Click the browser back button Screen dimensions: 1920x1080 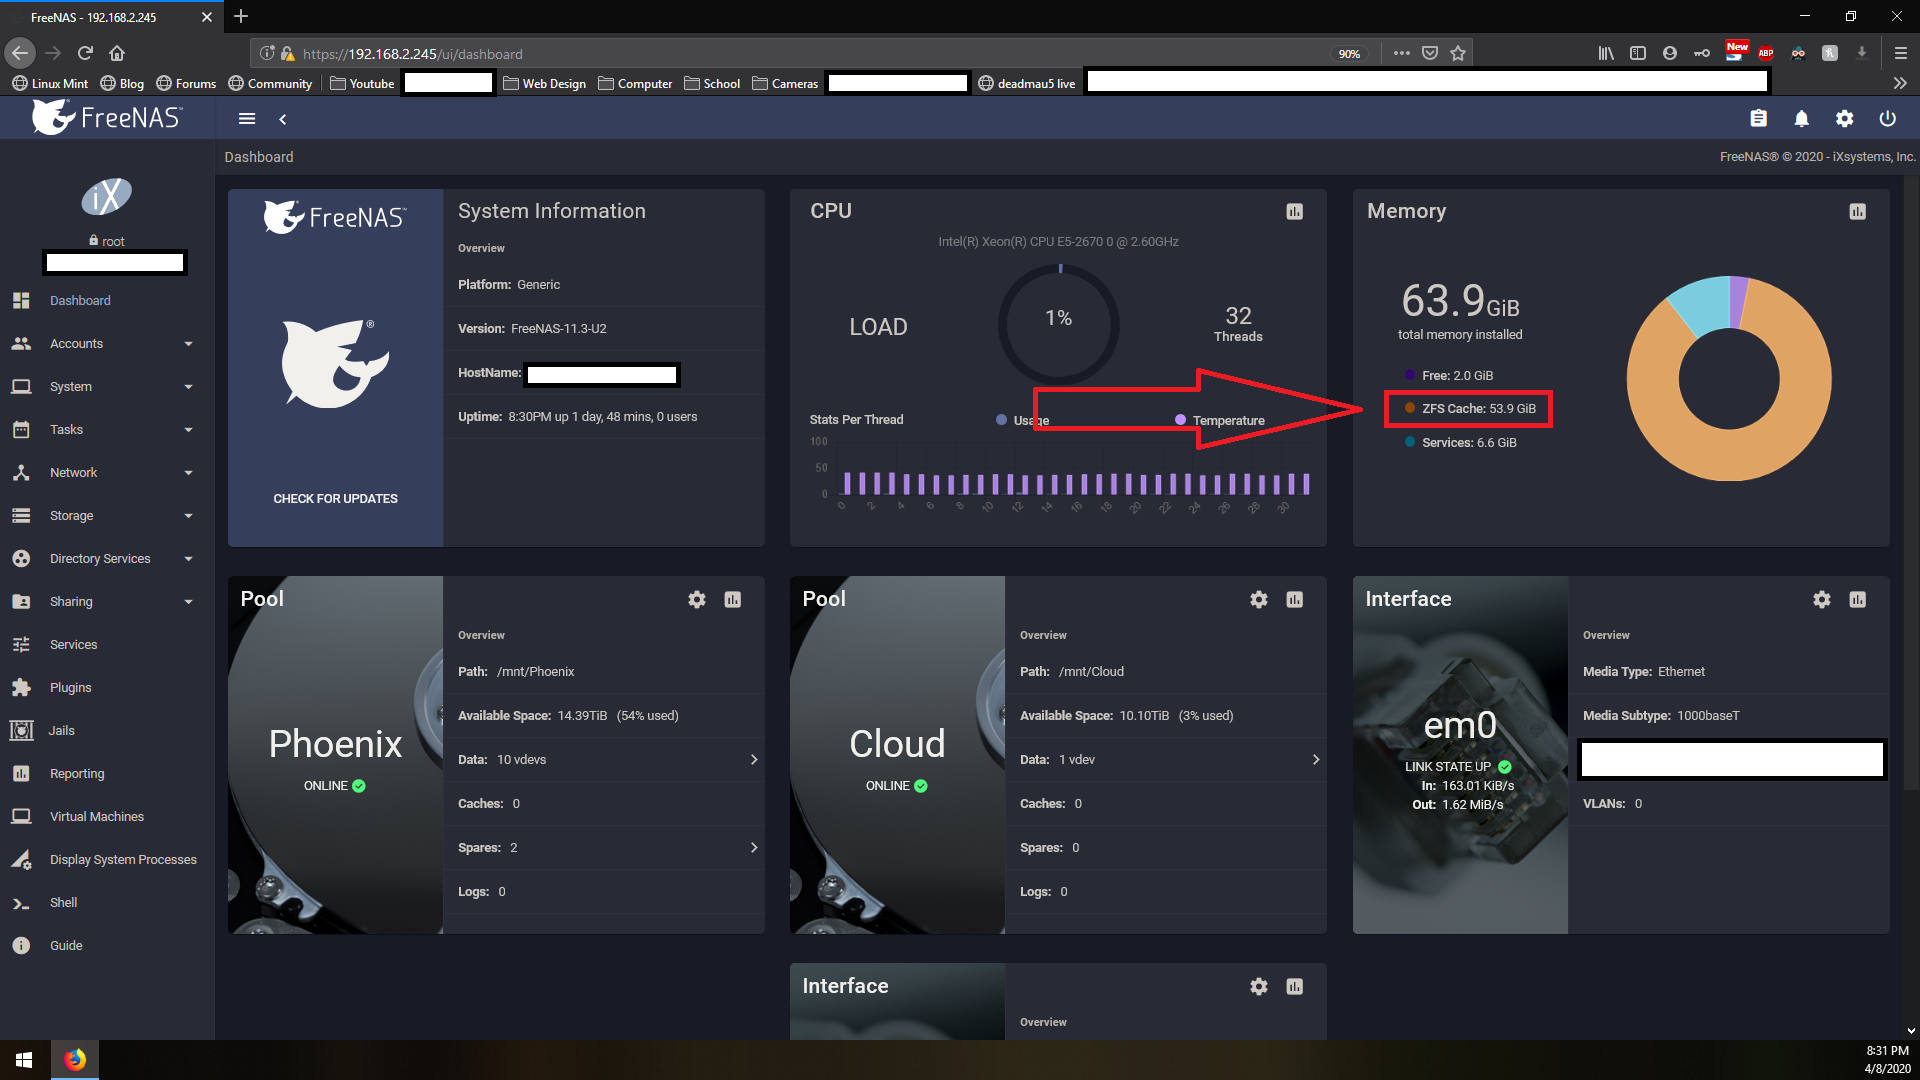pyautogui.click(x=20, y=53)
